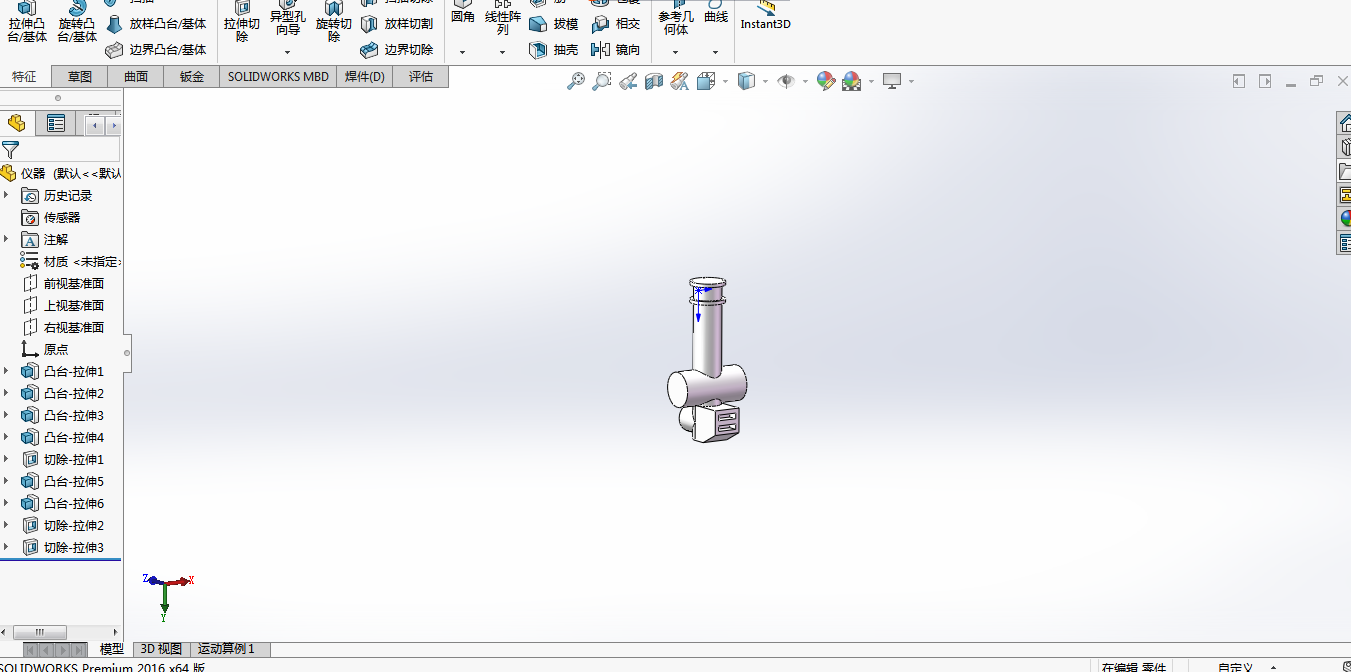
Task: Select the 旋转切除 revolved cut tool
Action: [x=334, y=22]
